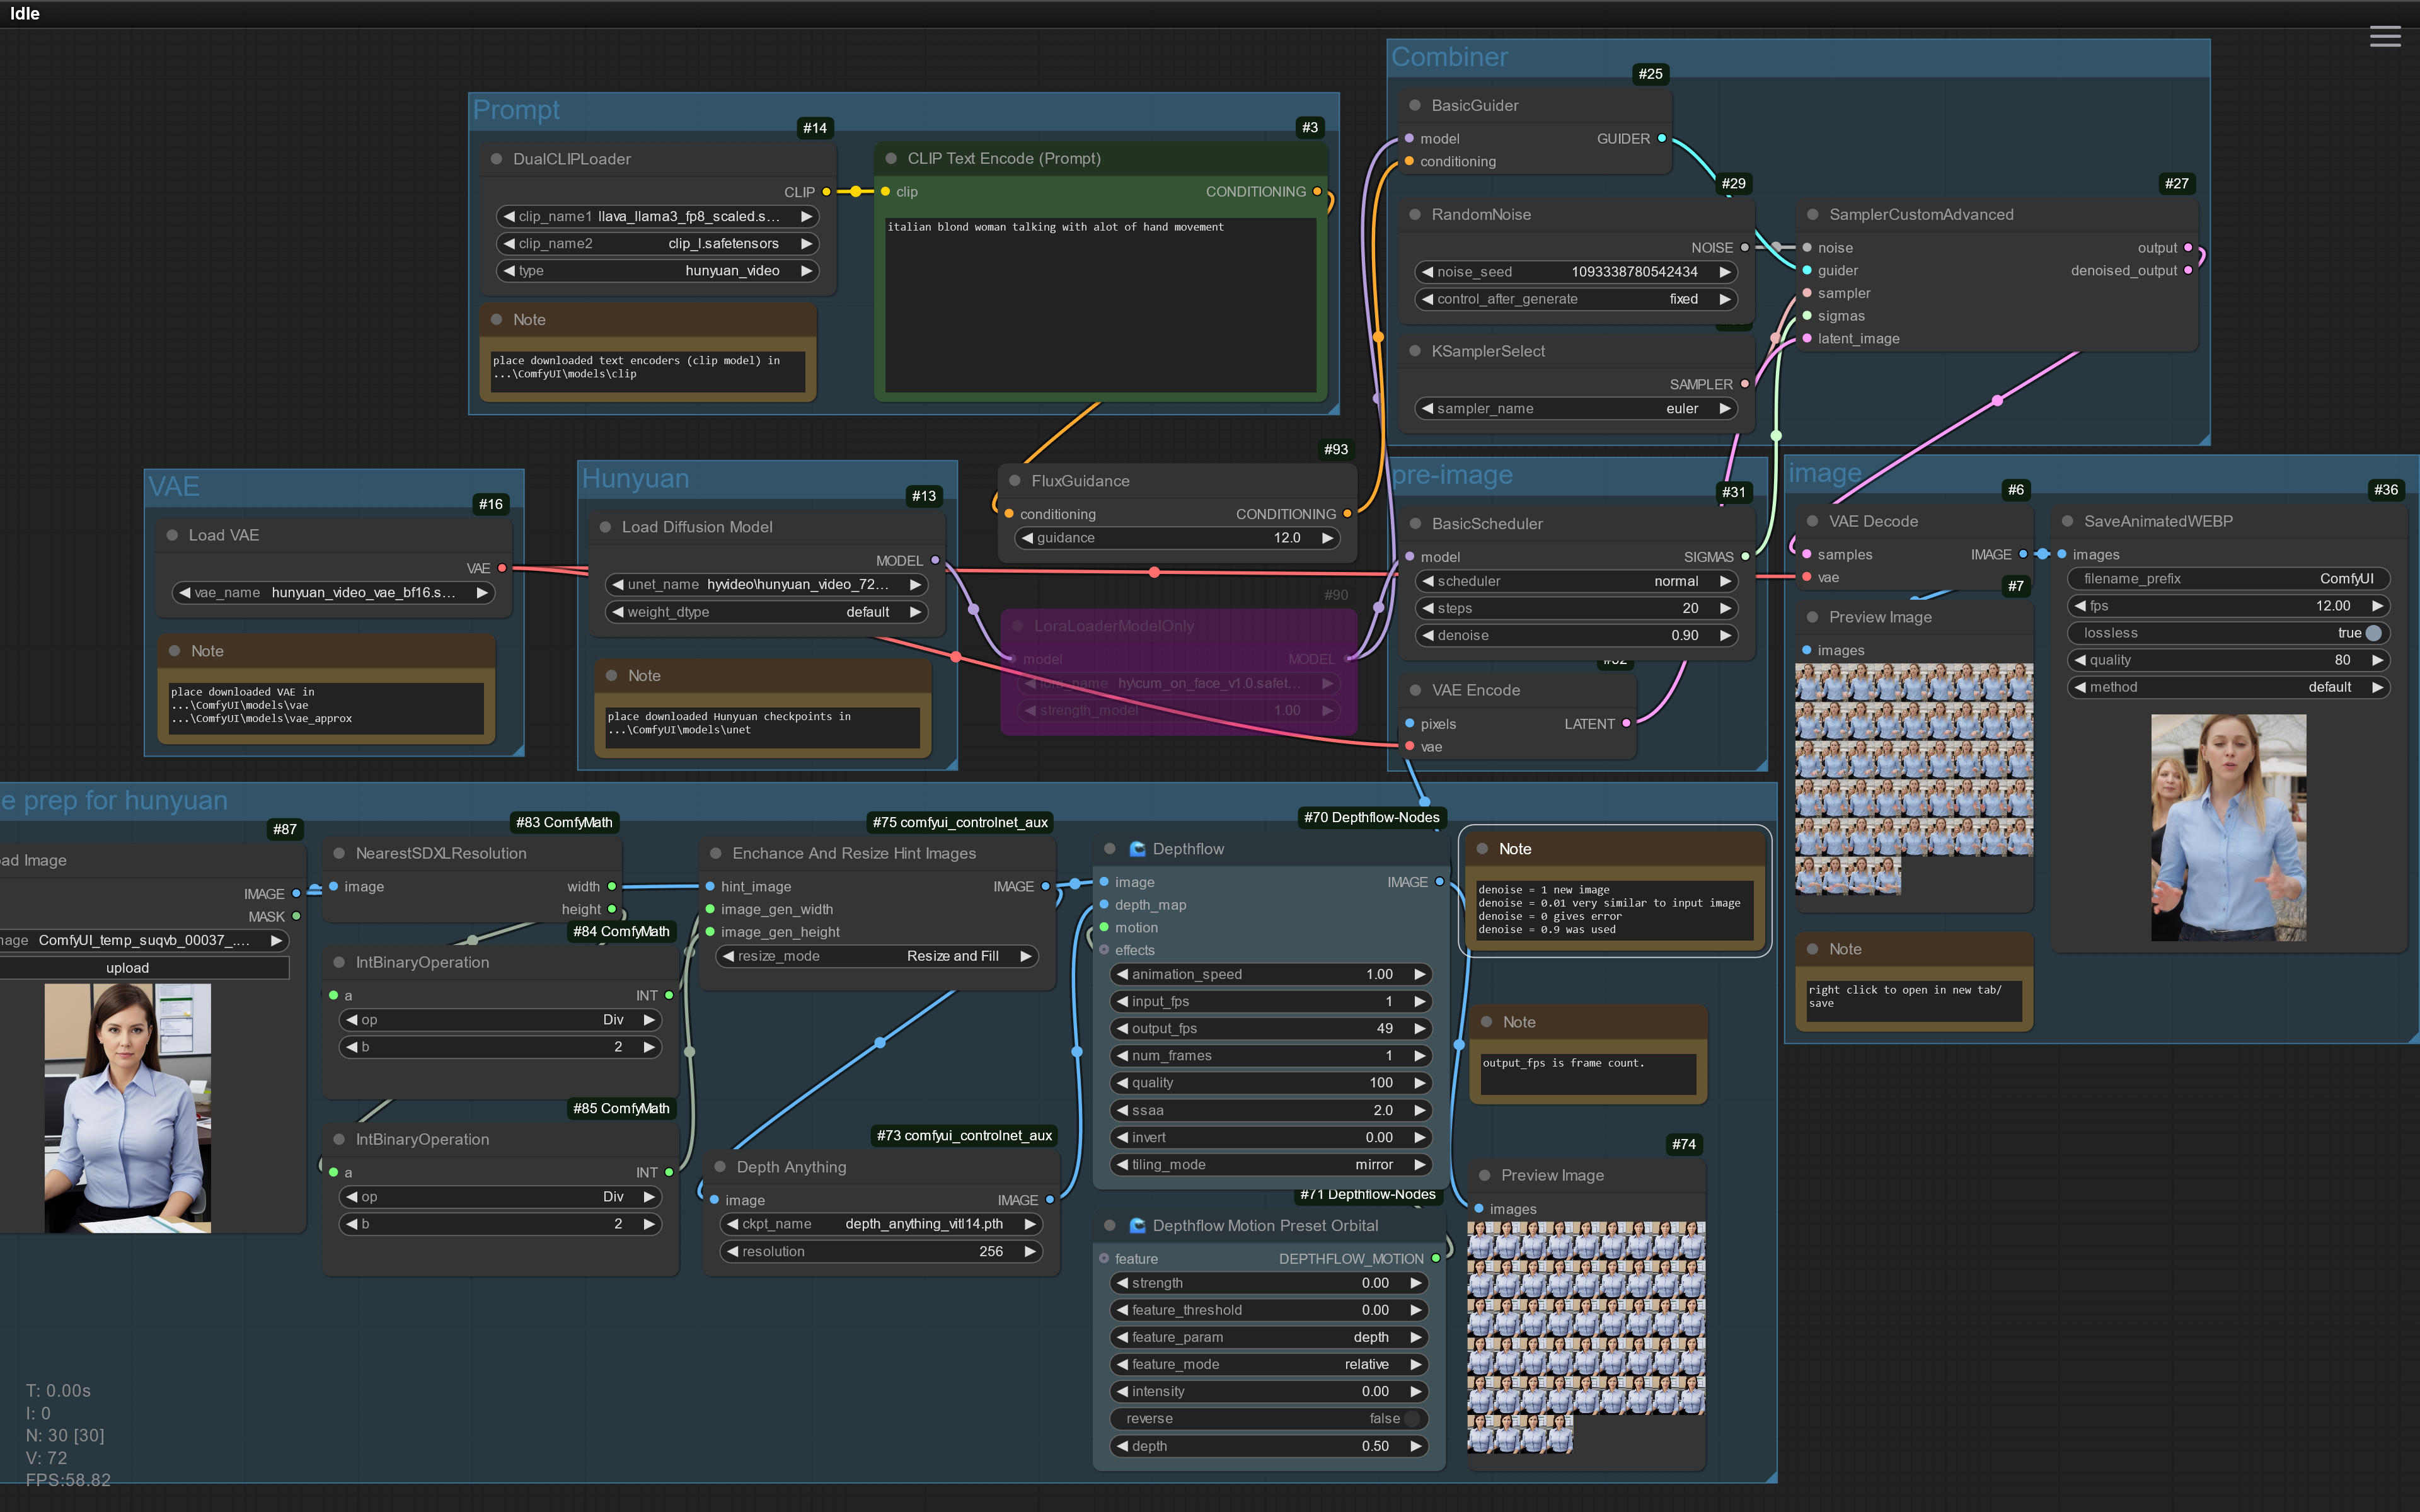Screen dimensions: 2420x1512
Task: Collapse the FluxGuidance node using its dot
Action: [x=1014, y=481]
